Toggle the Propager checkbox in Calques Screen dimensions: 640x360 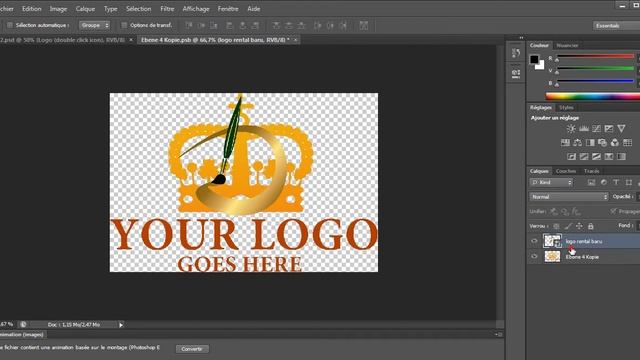(x=613, y=211)
